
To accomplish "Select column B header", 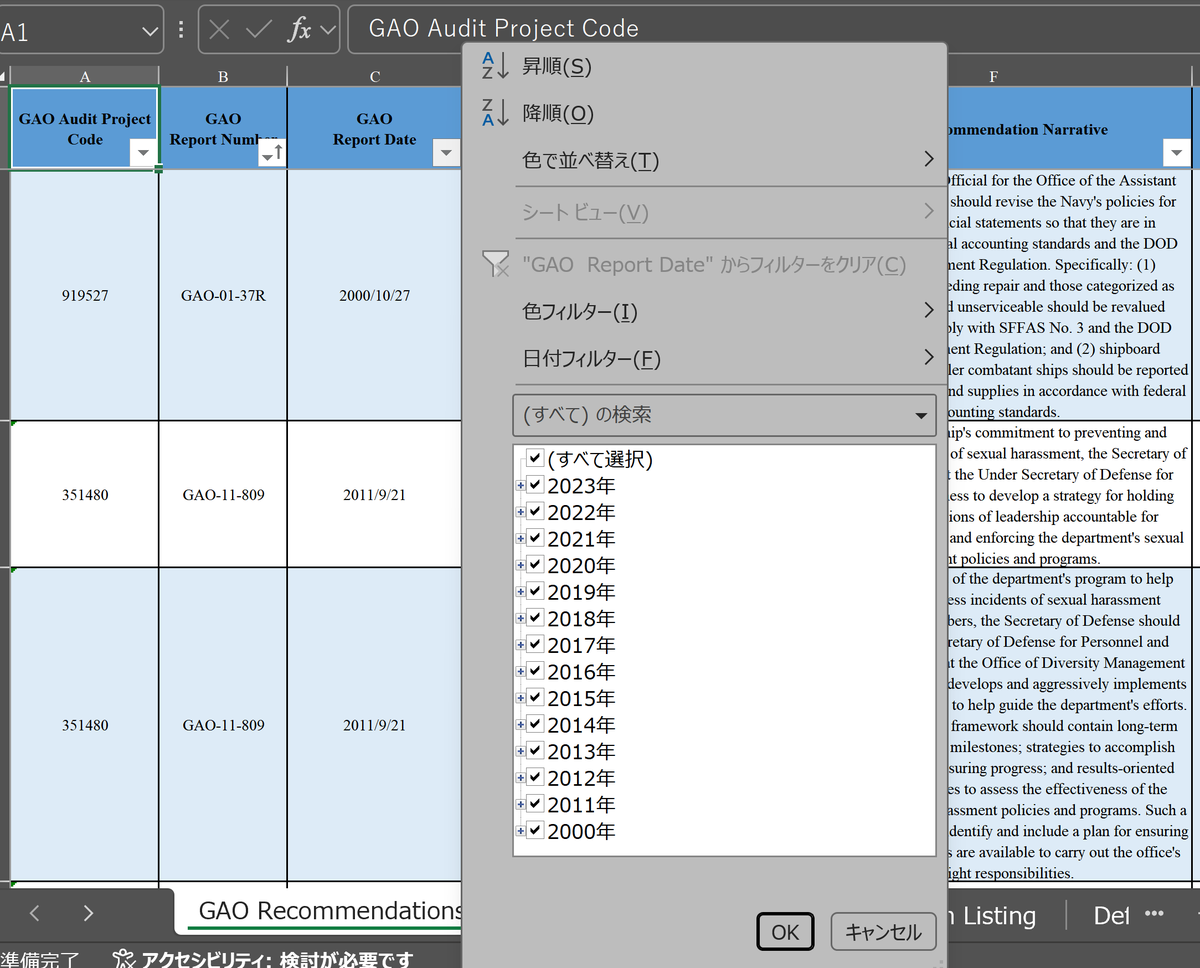I will (x=223, y=77).
